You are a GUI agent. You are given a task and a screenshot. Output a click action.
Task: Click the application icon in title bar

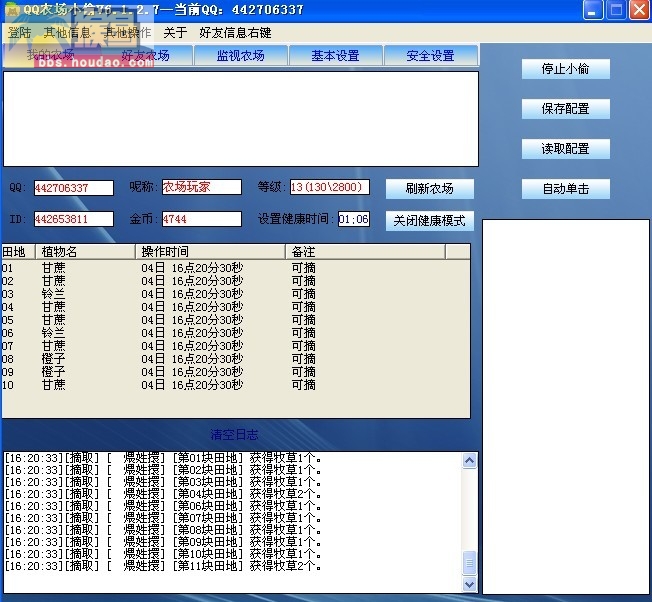tap(12, 10)
